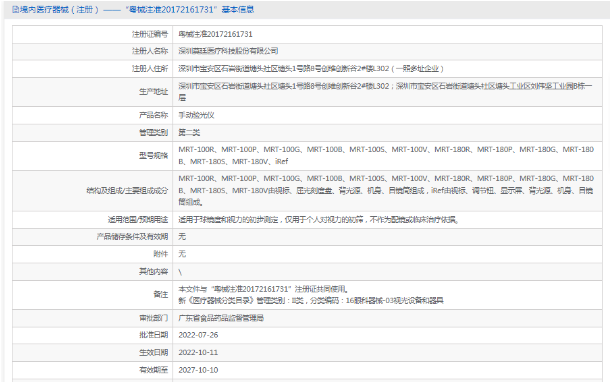Select the 结构及组成/主要组成成分 label cell

coord(93,191)
